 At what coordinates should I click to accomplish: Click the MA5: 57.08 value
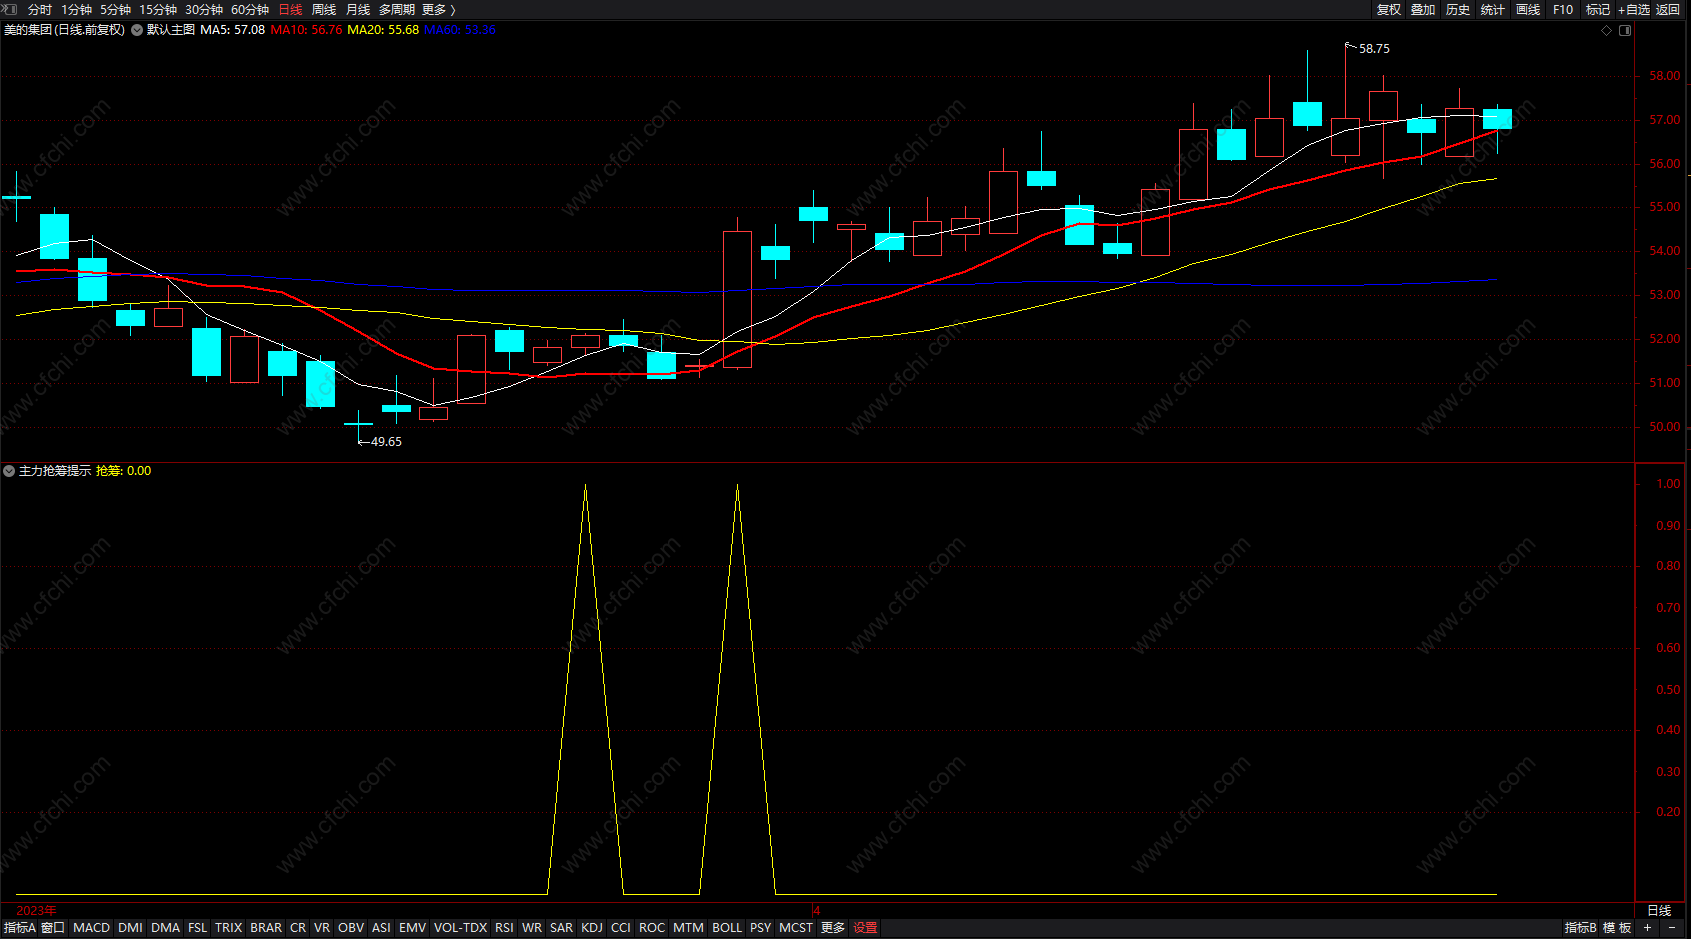(x=233, y=30)
